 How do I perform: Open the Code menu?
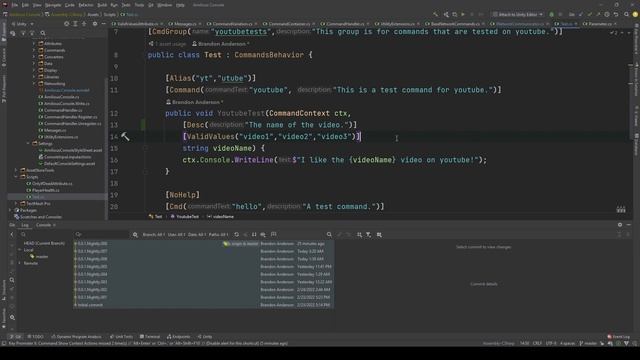(x=70, y=5)
